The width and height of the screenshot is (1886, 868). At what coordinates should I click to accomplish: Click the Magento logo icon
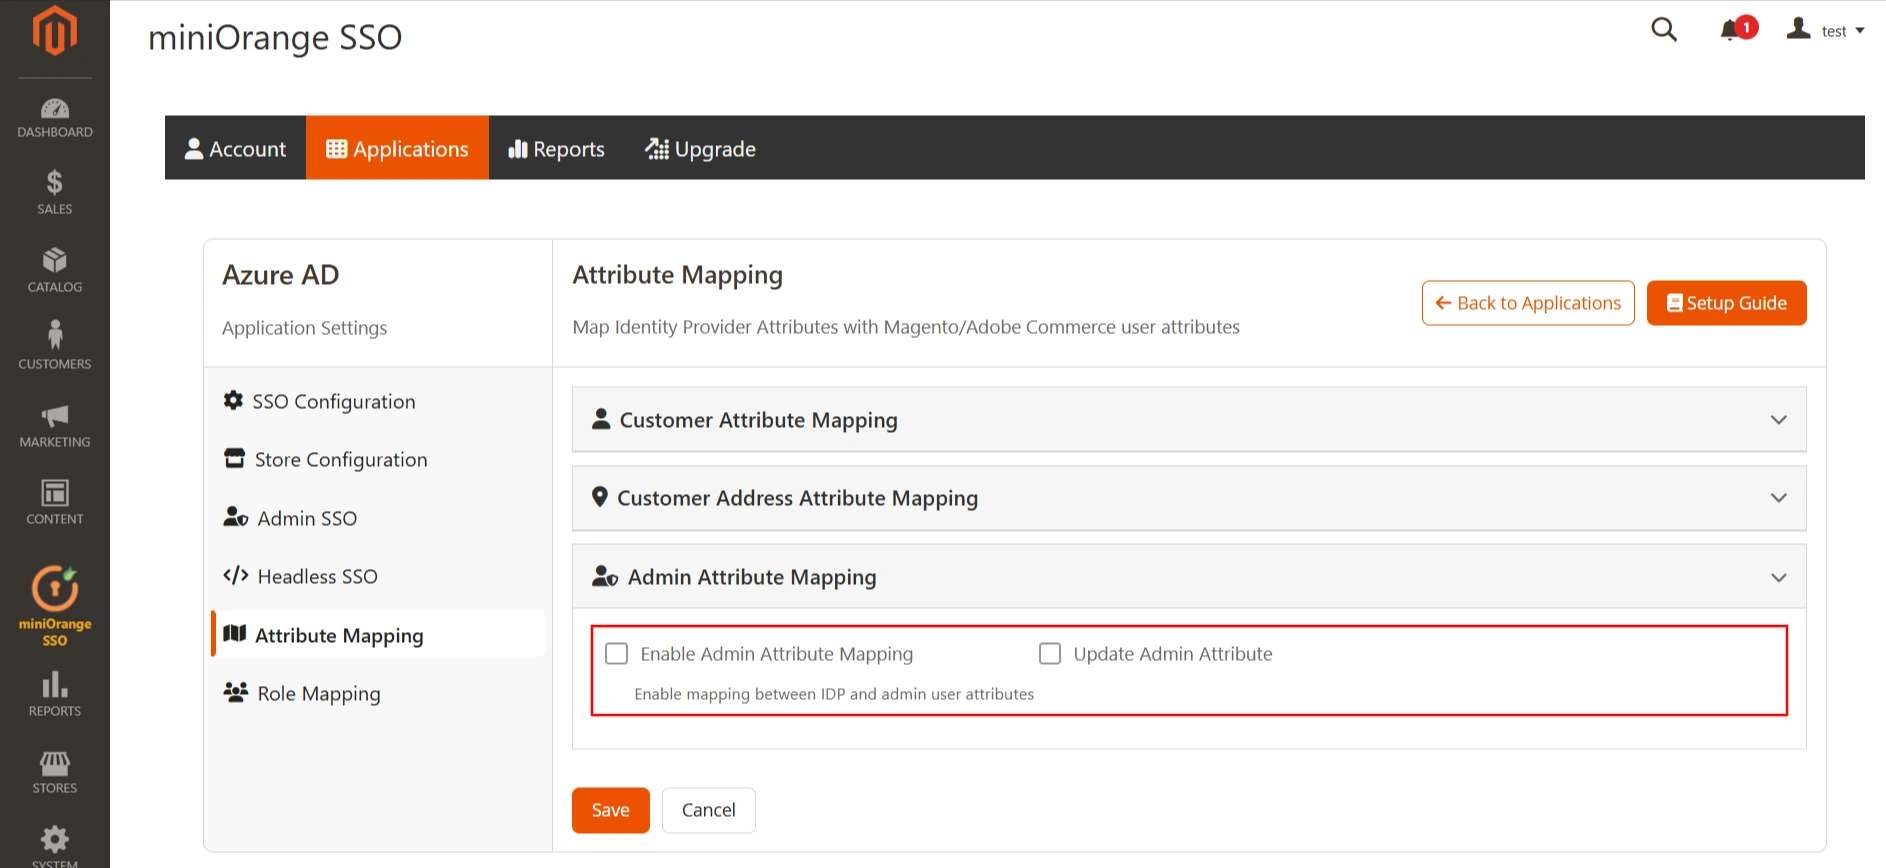click(54, 31)
